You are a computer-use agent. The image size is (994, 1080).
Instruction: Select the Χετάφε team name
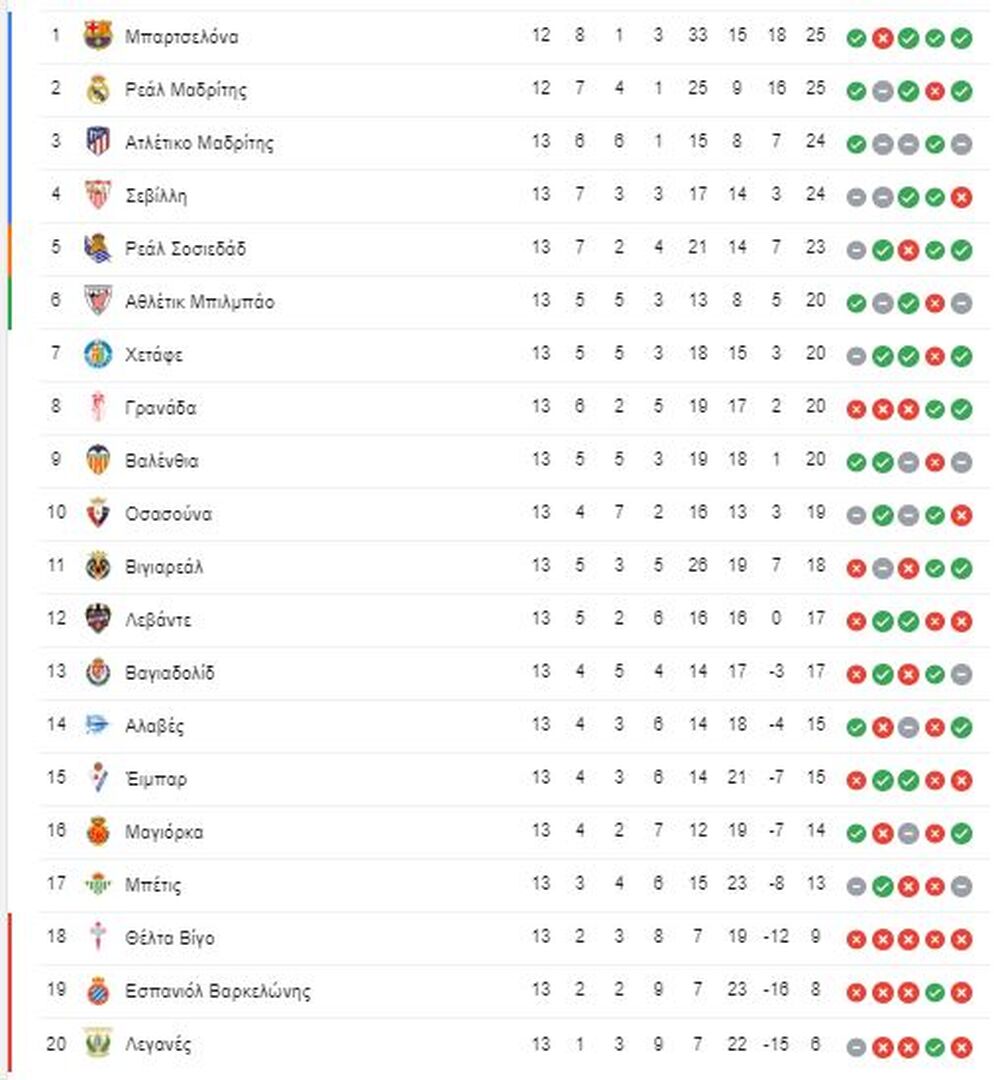coord(154,355)
